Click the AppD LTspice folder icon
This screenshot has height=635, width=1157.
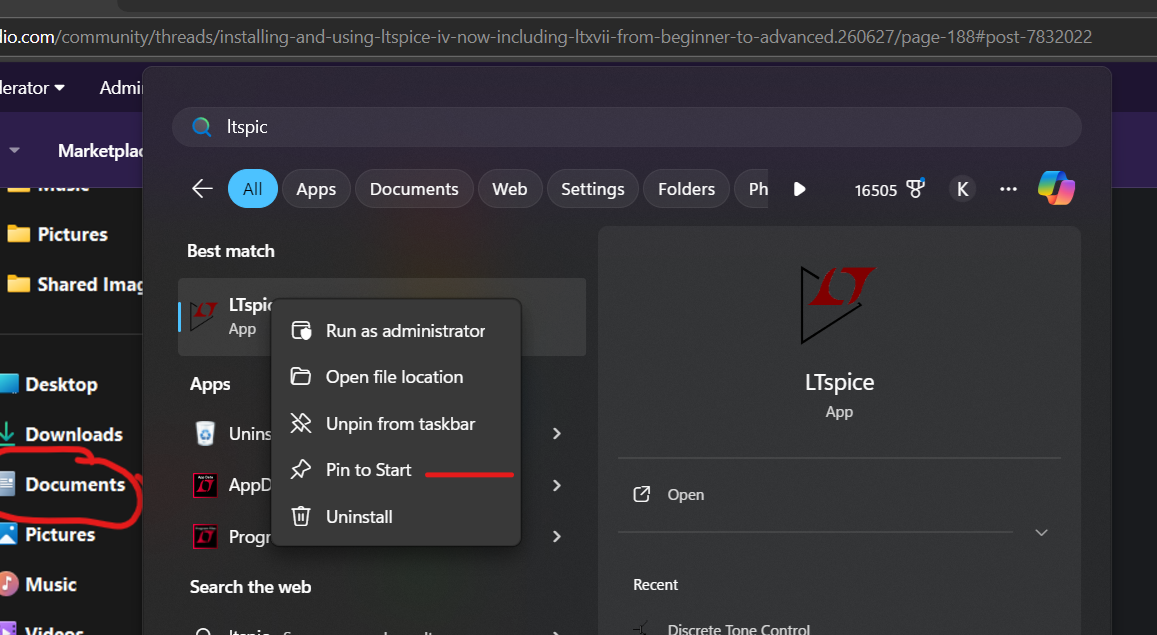[x=205, y=485]
